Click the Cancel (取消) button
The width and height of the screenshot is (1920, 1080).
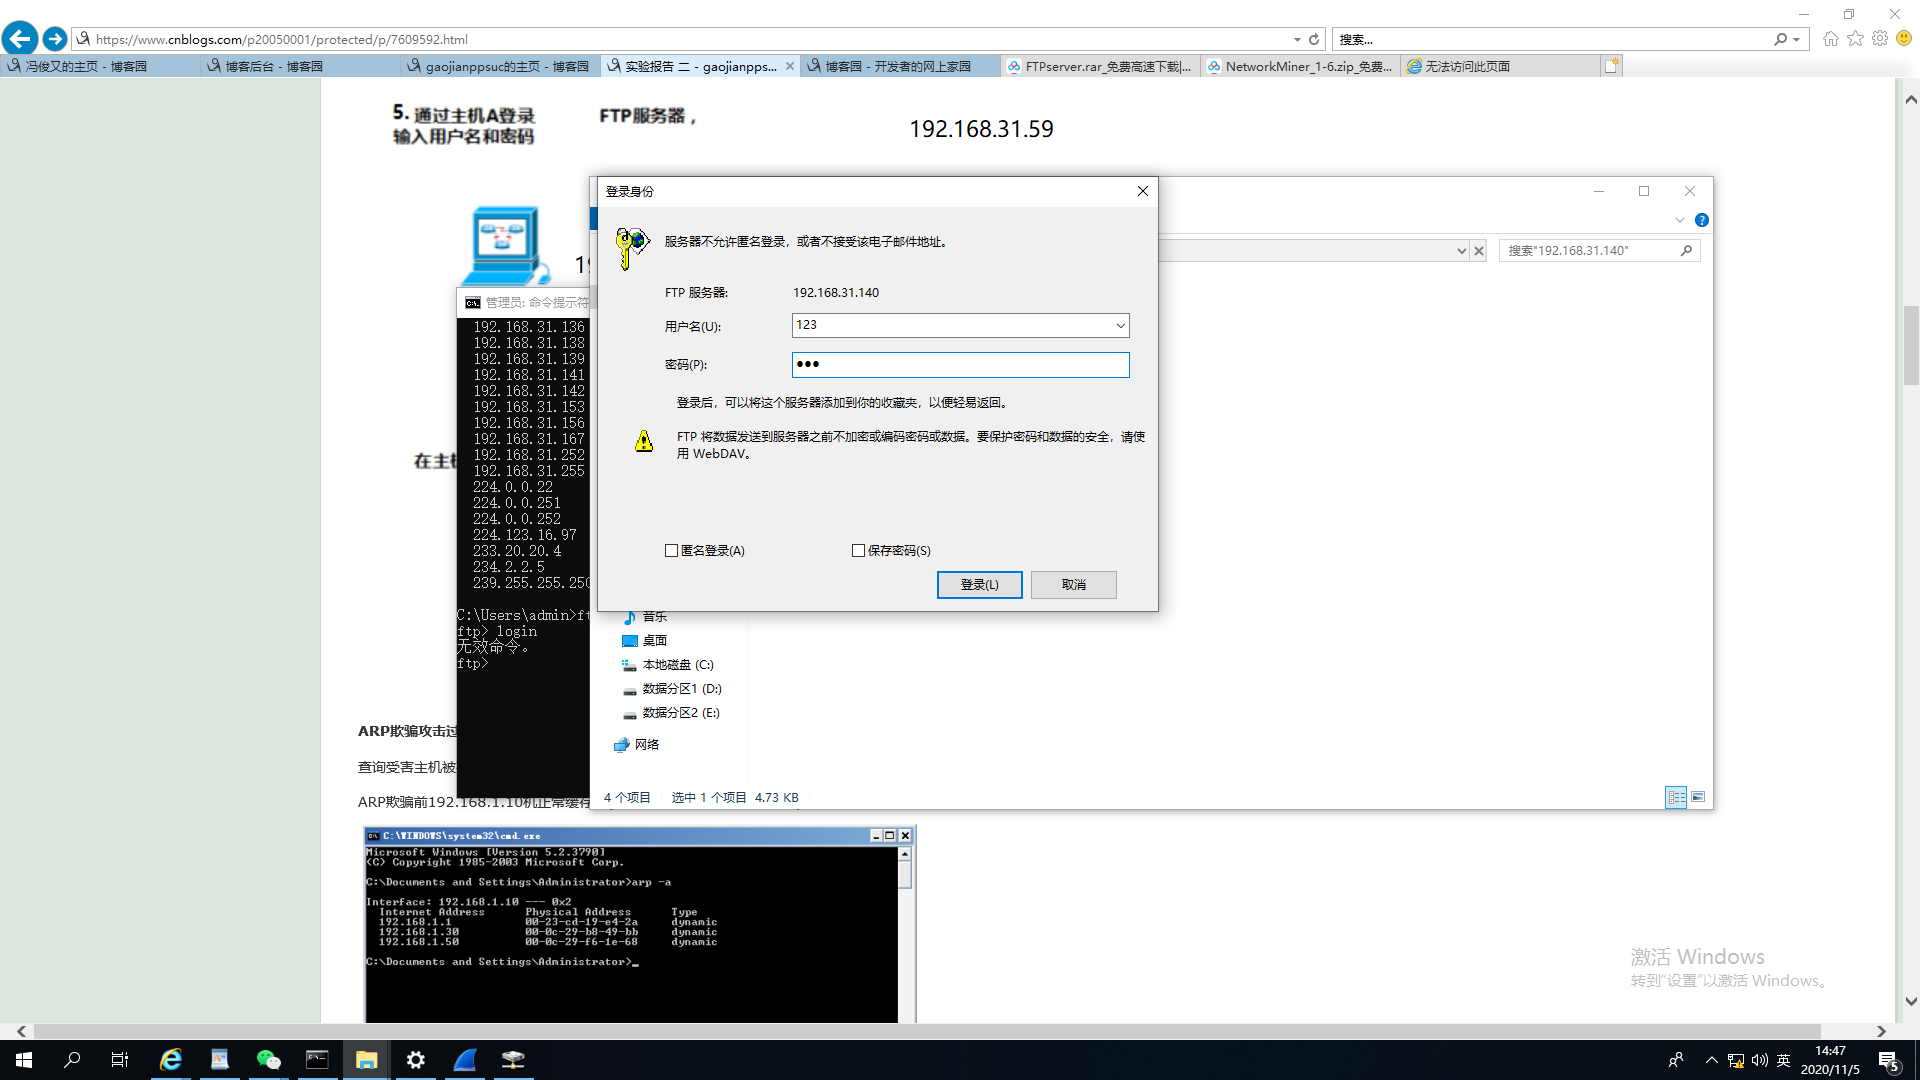click(x=1073, y=585)
